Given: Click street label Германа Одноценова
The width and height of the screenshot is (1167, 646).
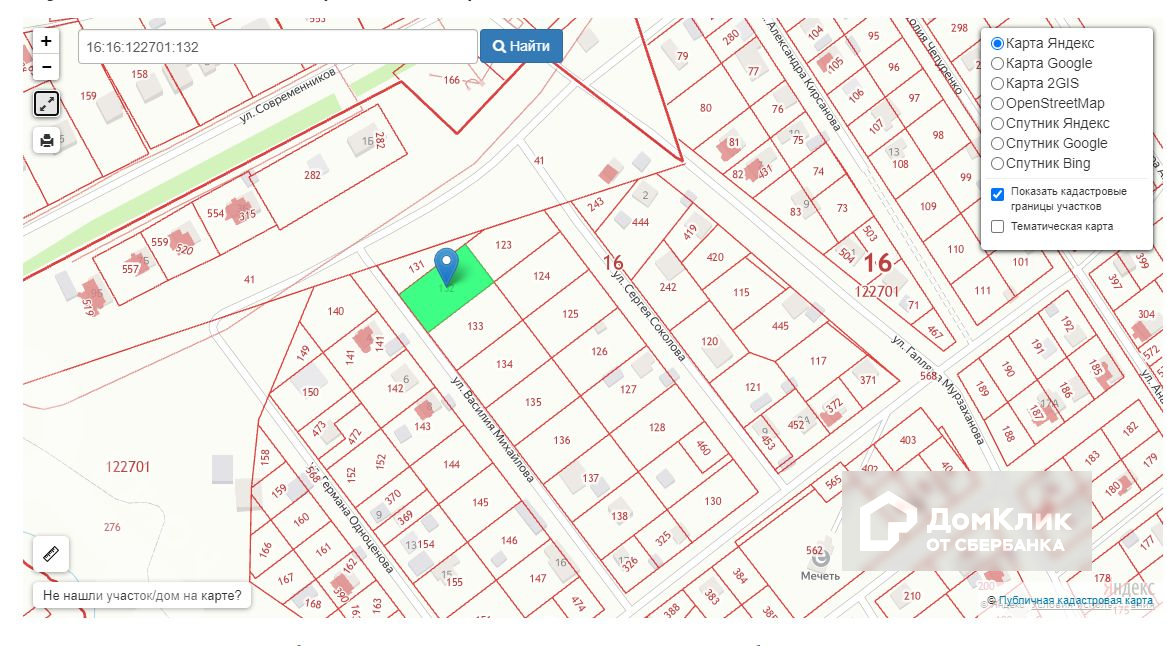Looking at the screenshot, I should pos(356,523).
